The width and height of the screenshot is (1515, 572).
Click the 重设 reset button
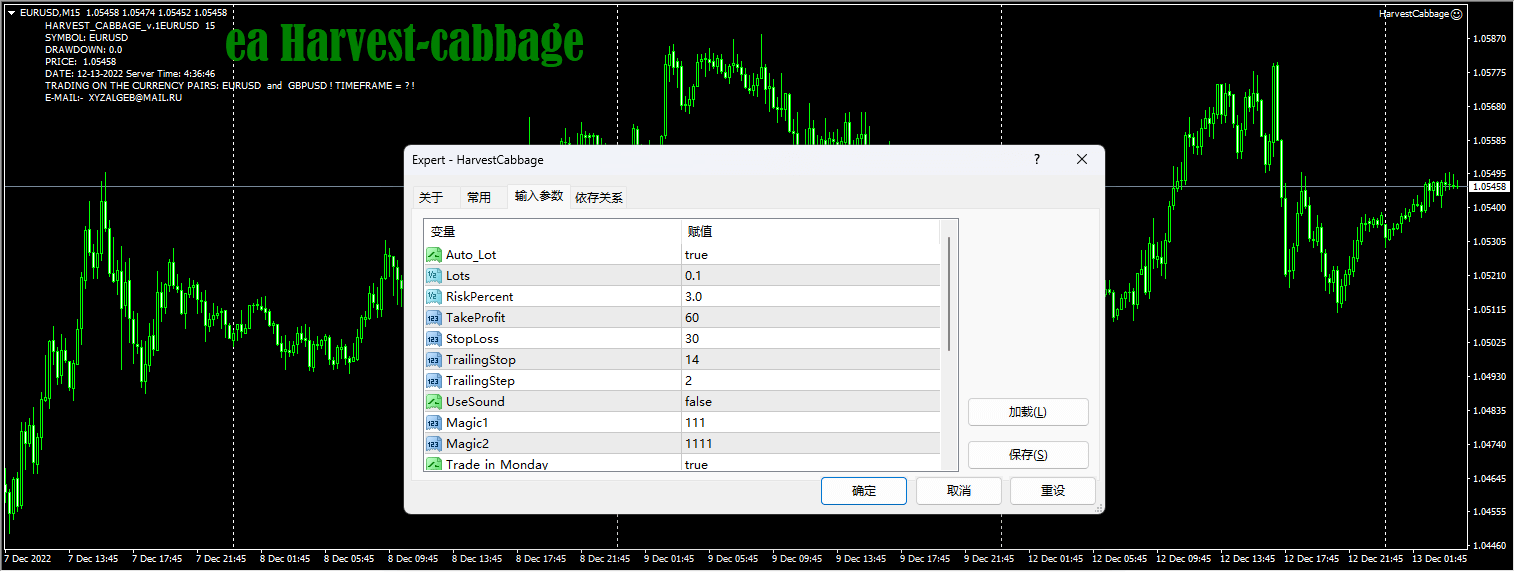click(x=1052, y=491)
